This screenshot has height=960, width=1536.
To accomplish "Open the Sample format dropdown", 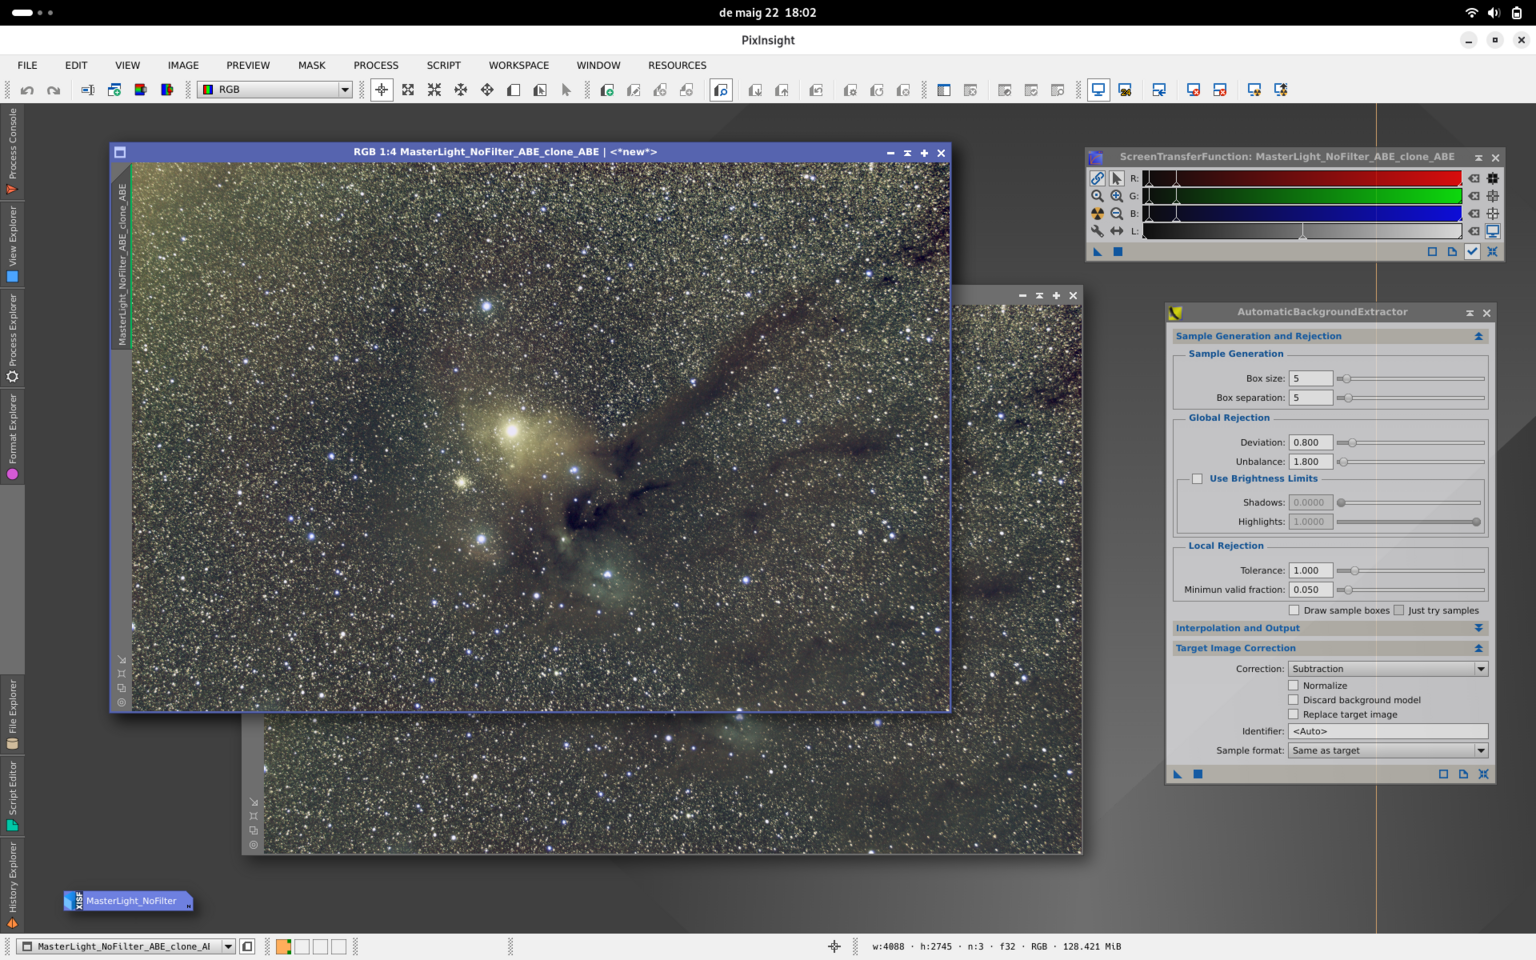I will [x=1388, y=751].
